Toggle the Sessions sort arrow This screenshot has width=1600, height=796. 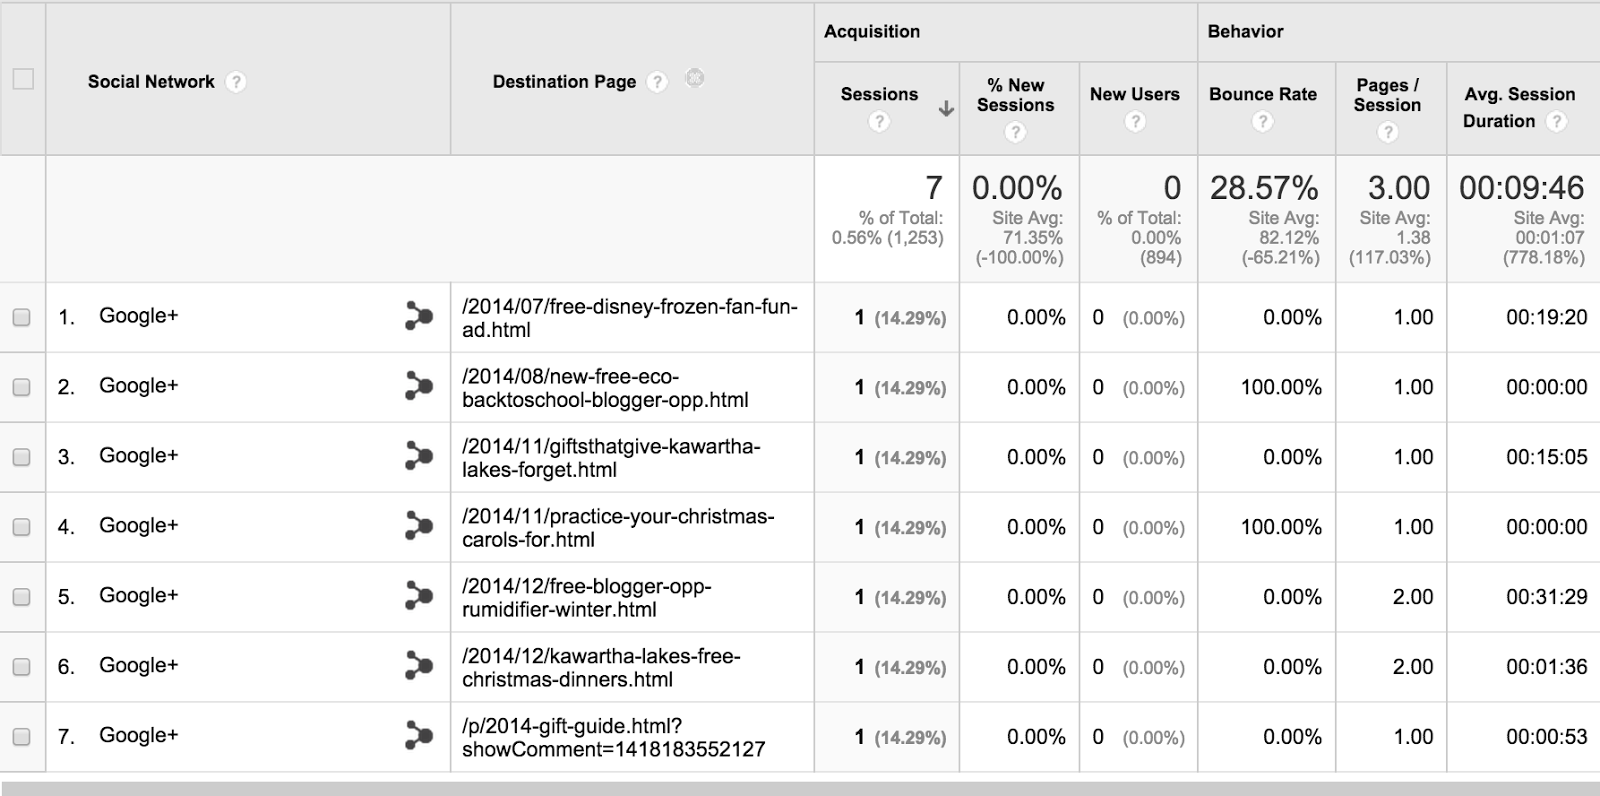945,109
